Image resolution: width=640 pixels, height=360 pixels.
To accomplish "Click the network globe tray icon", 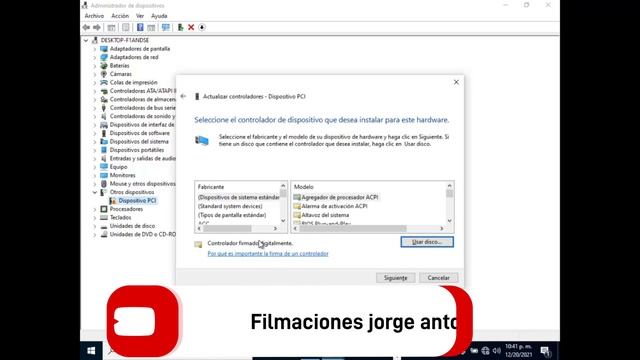I will pos(485,351).
